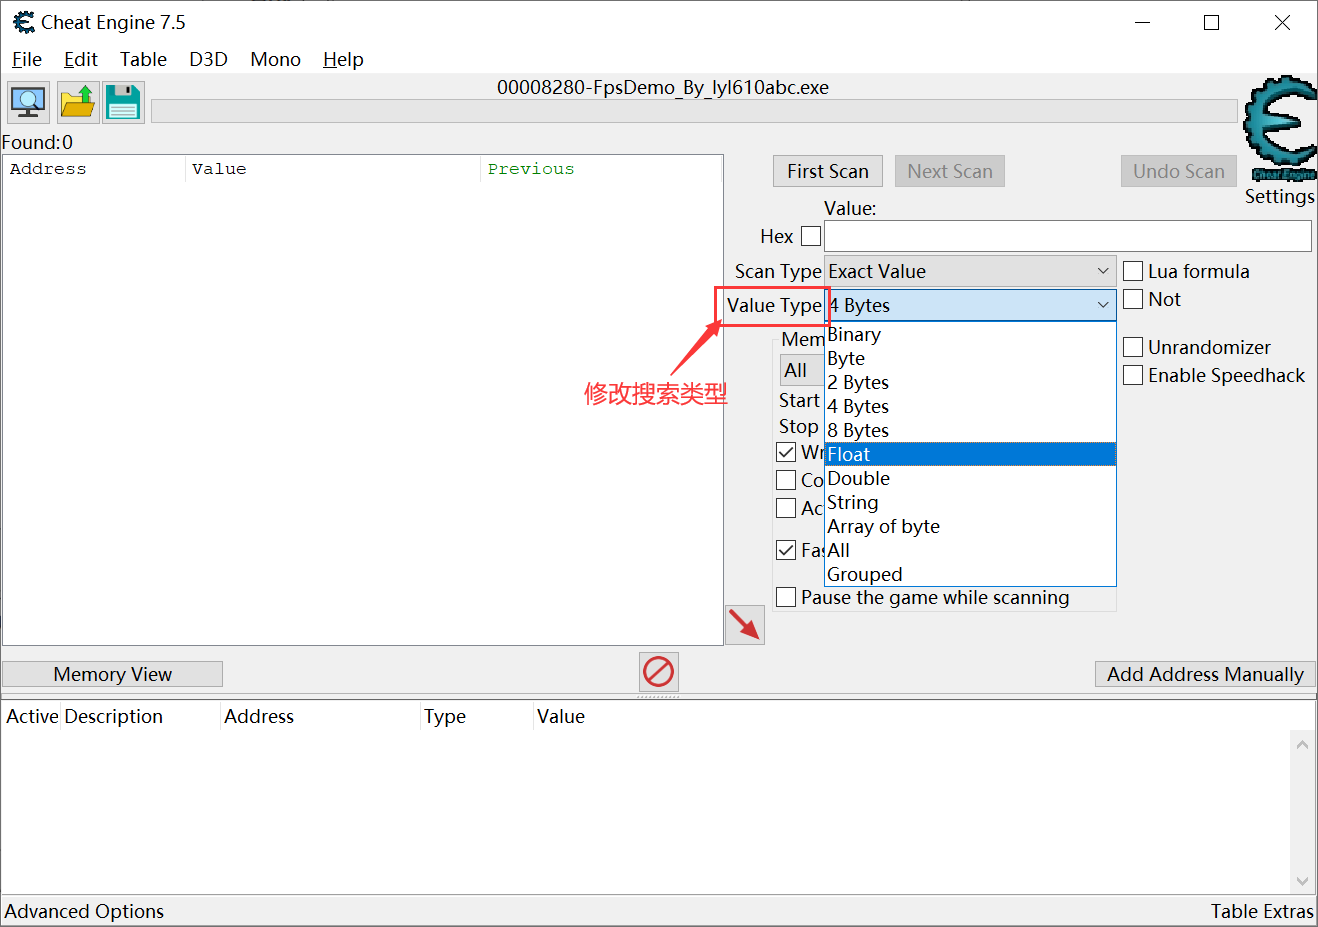Viewport: 1318px width, 927px height.
Task: Click the red clear list circle icon
Action: [658, 671]
